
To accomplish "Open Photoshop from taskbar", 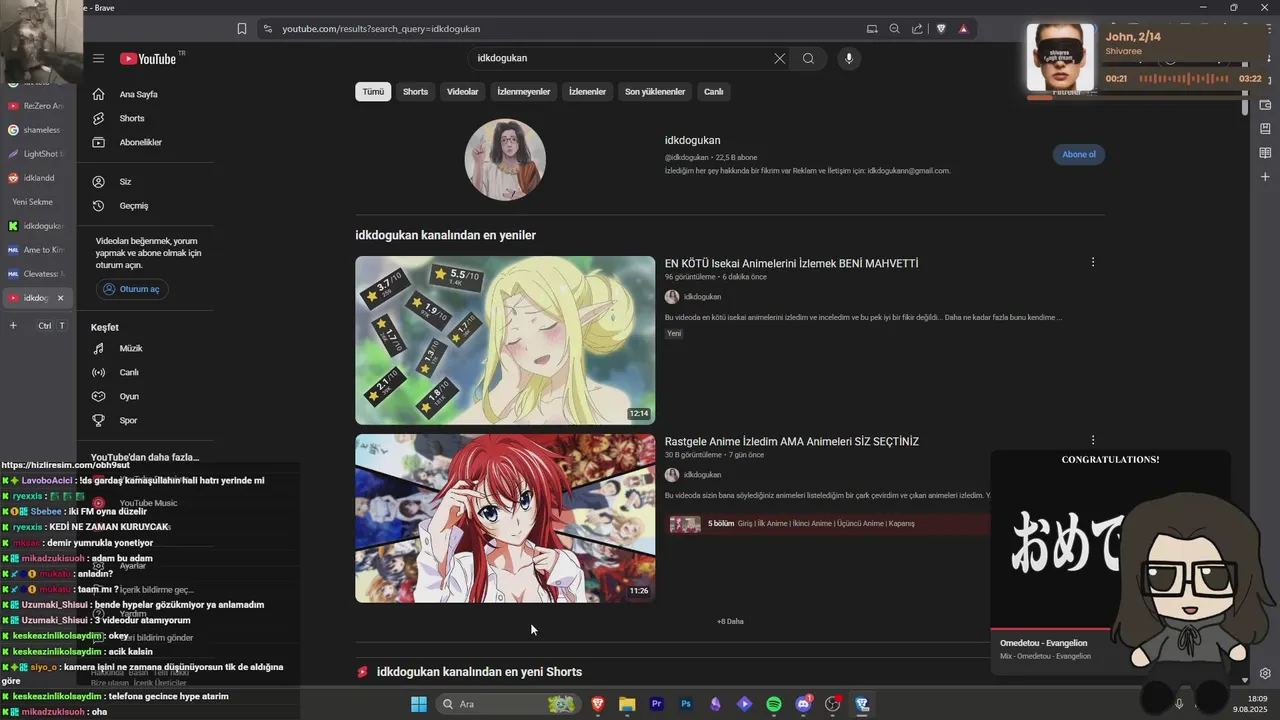I will pyautogui.click(x=686, y=704).
